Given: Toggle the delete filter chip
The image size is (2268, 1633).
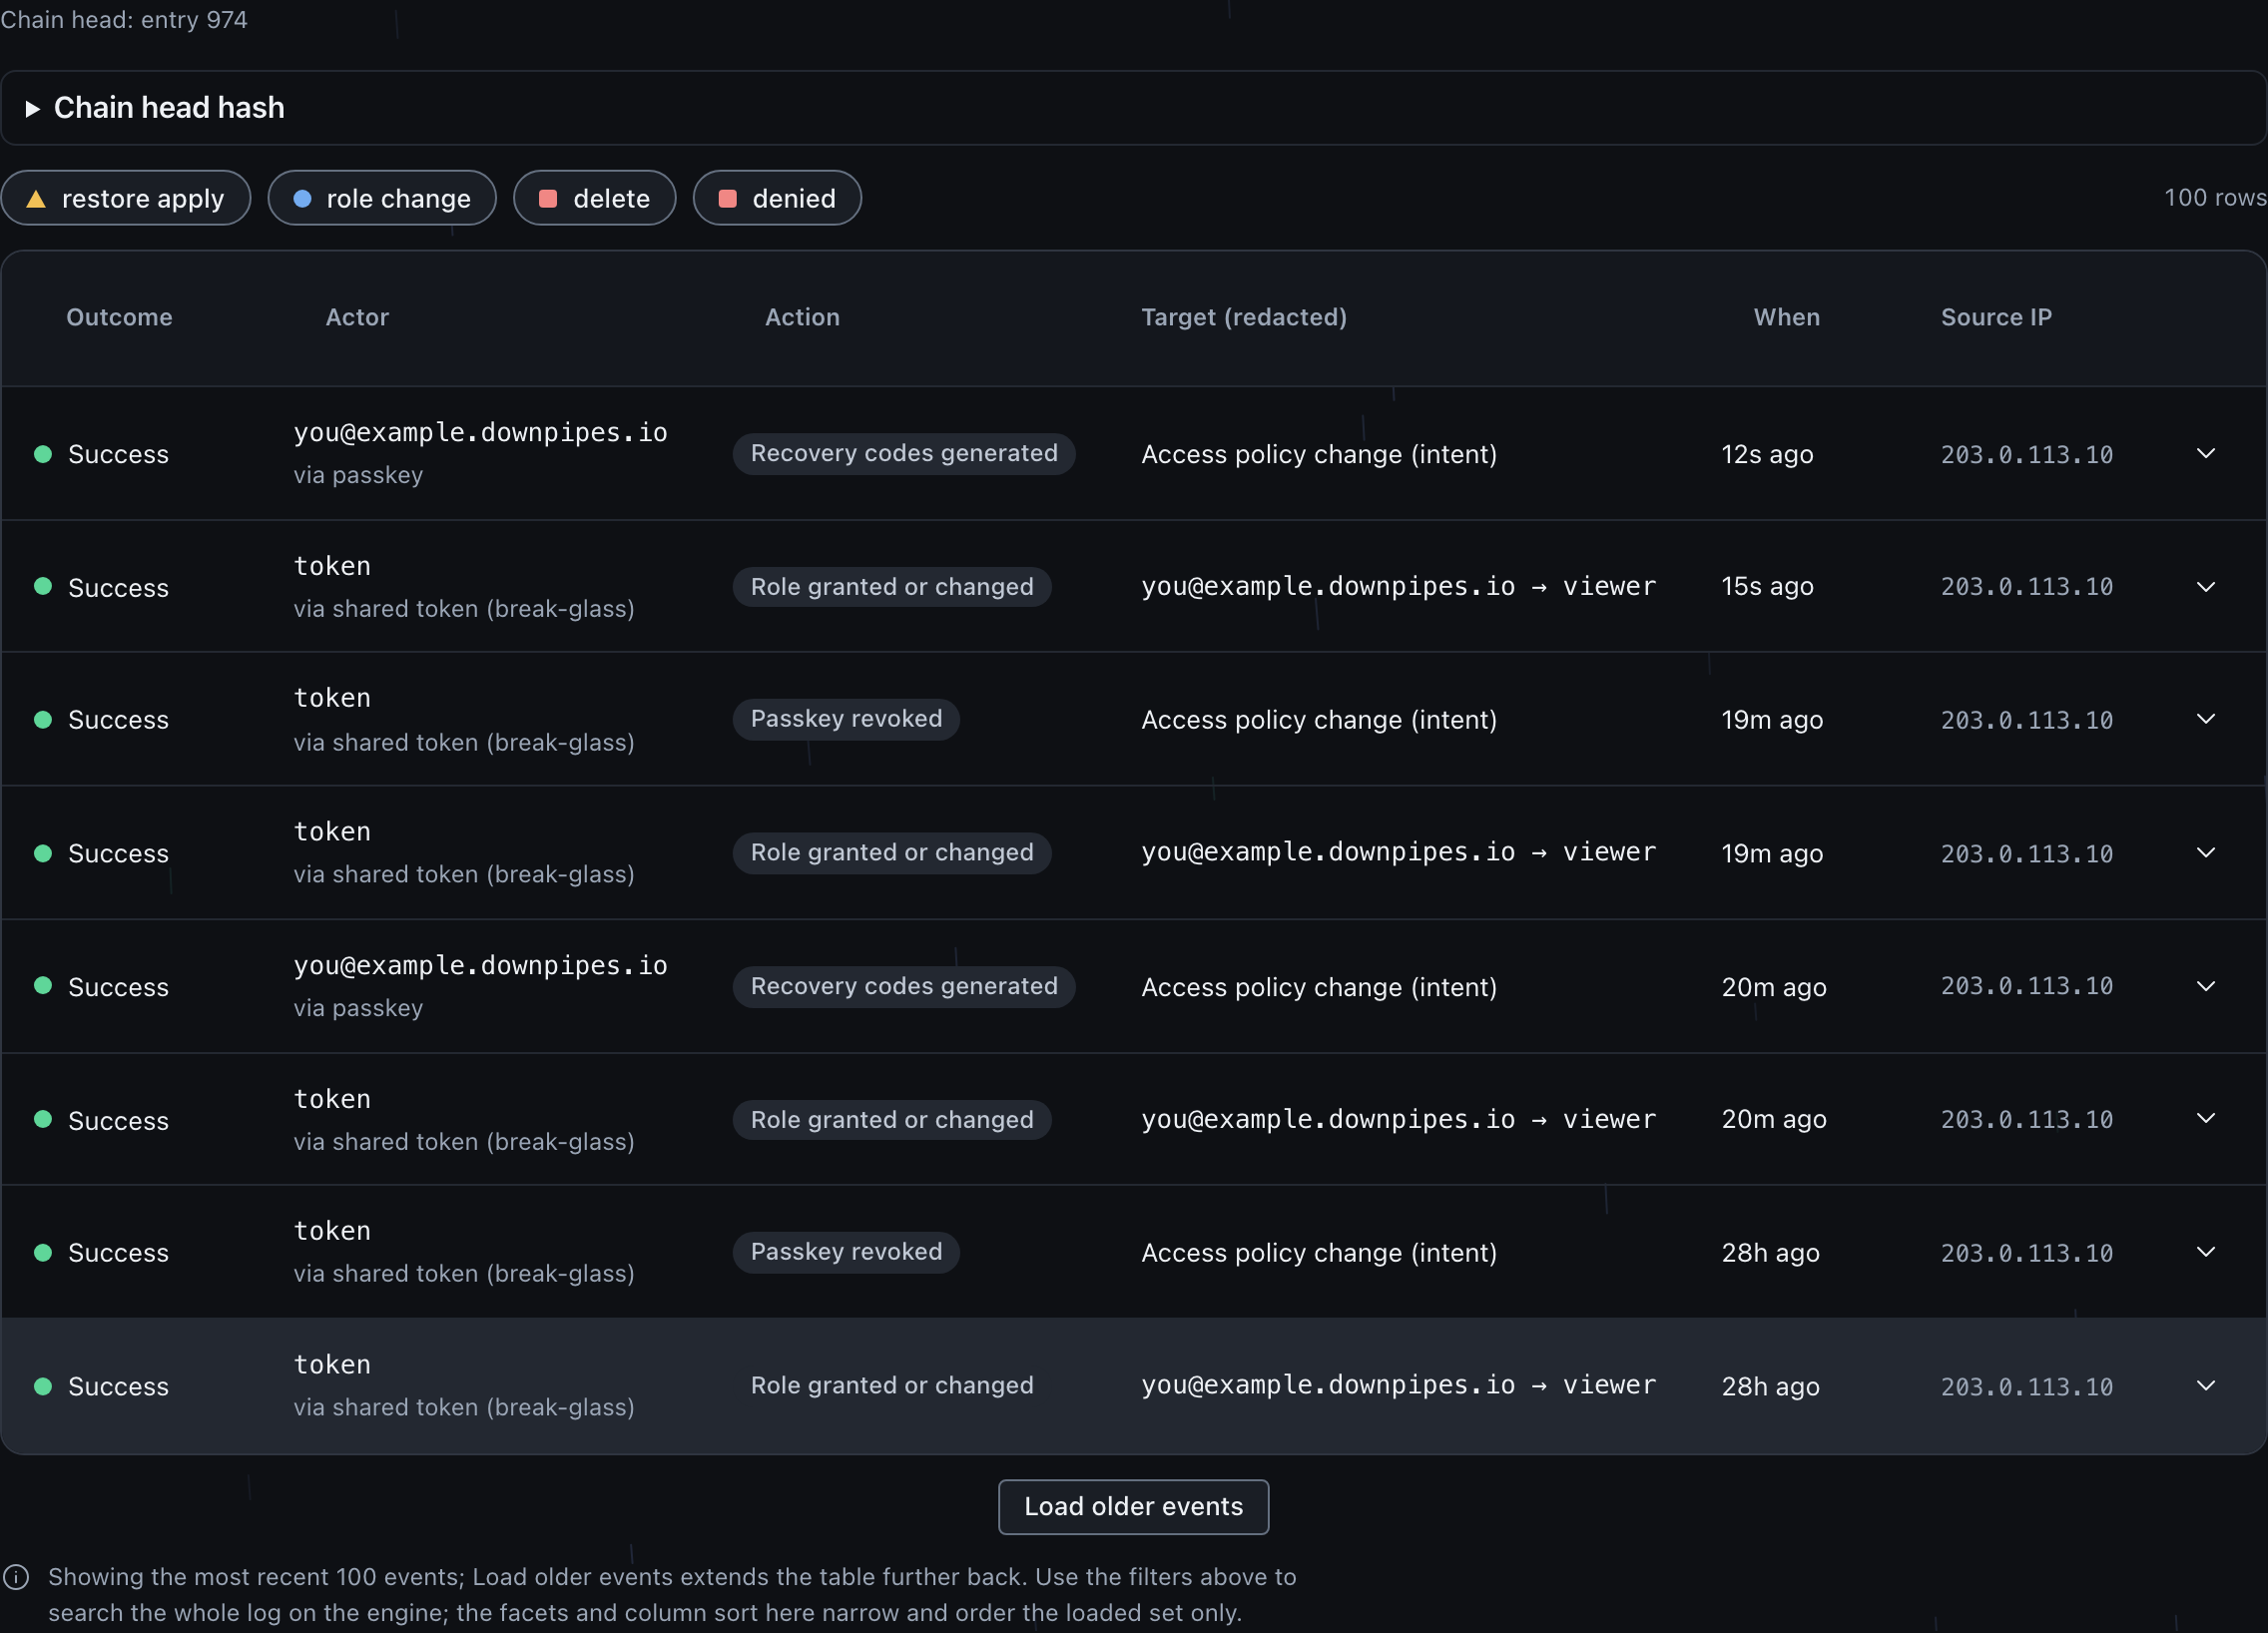Looking at the screenshot, I should pos(595,198).
